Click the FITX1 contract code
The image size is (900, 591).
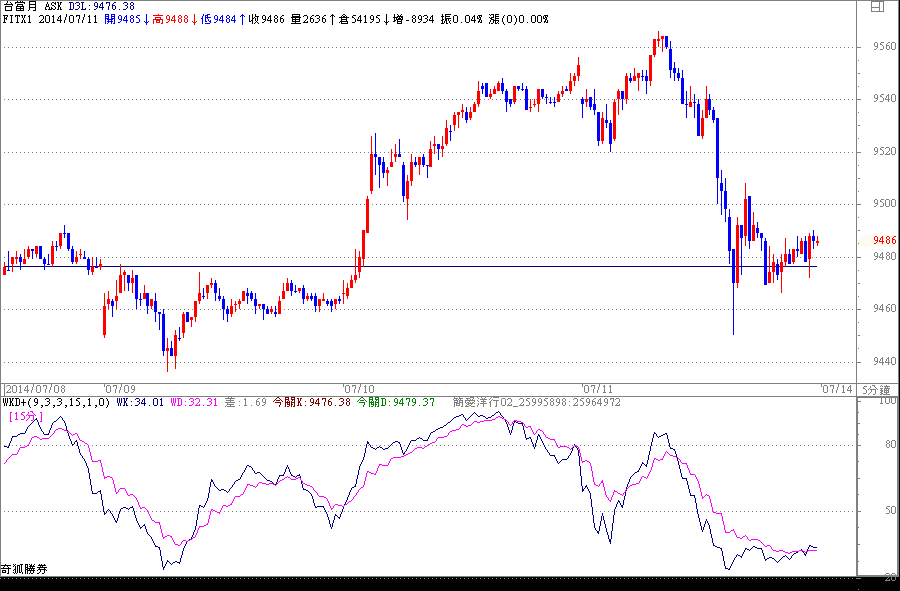[x=19, y=19]
